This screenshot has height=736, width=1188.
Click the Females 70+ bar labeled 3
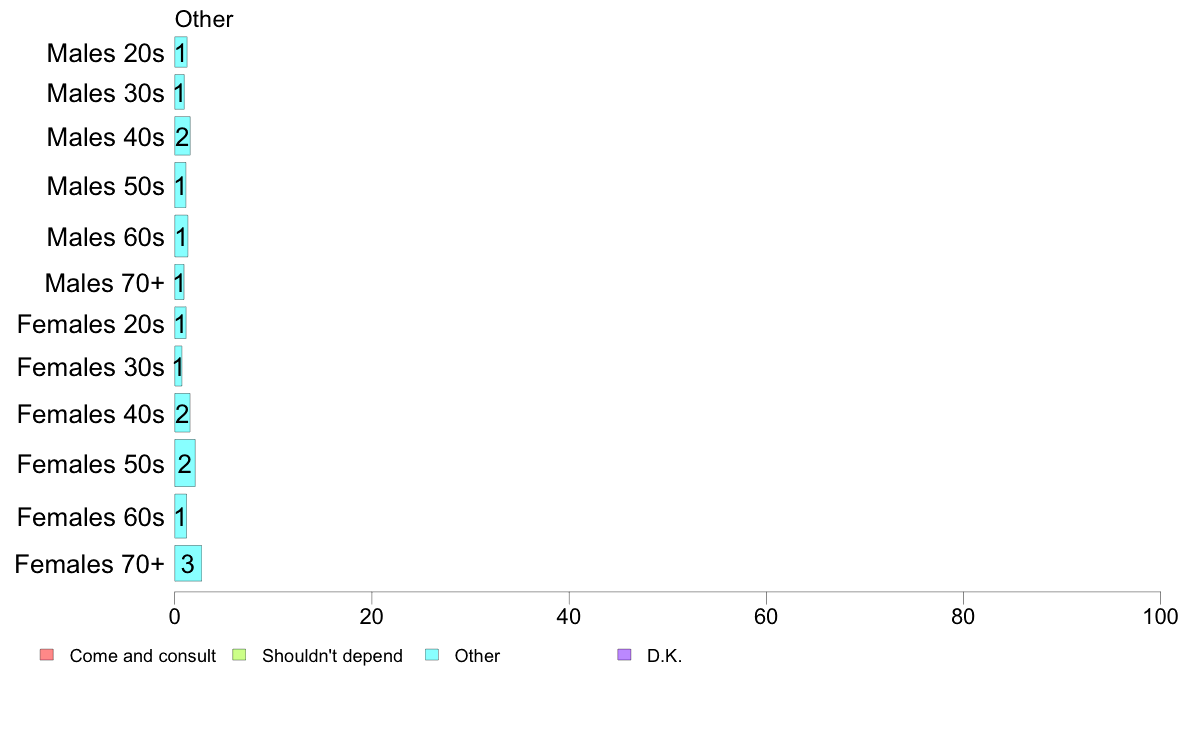click(x=188, y=563)
